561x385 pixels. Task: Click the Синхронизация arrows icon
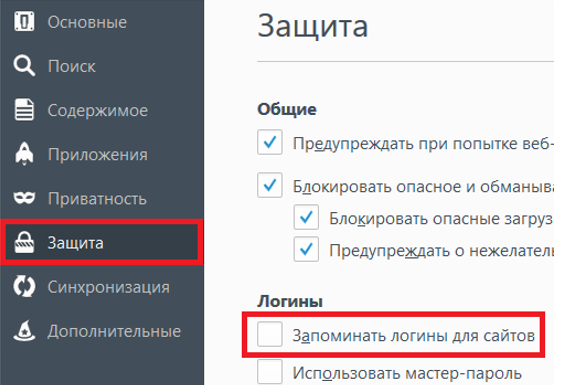pos(24,286)
